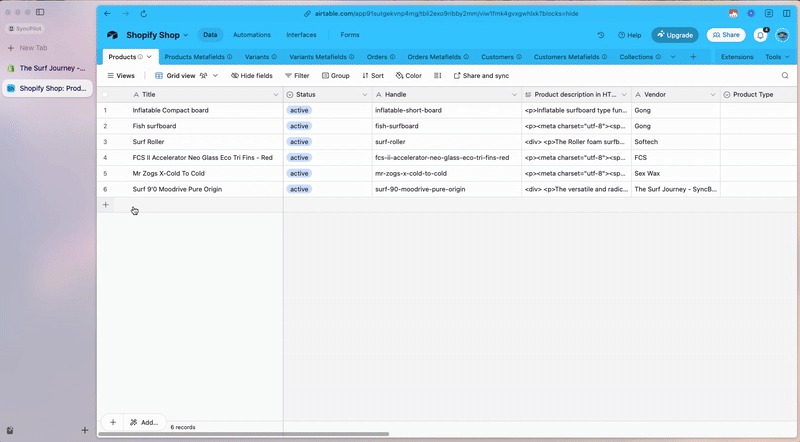The height and width of the screenshot is (442, 800).
Task: Click the purple browser extension icon
Action: point(751,14)
